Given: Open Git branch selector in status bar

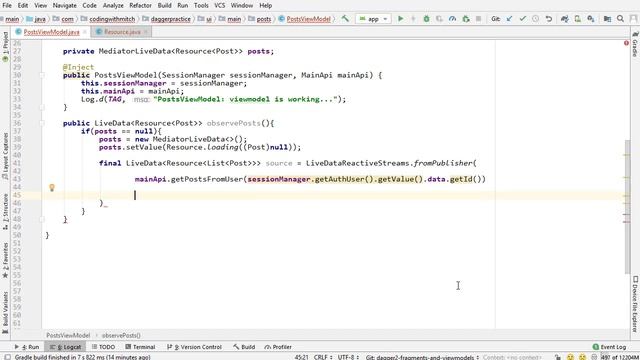Looking at the screenshot, I should point(422,357).
